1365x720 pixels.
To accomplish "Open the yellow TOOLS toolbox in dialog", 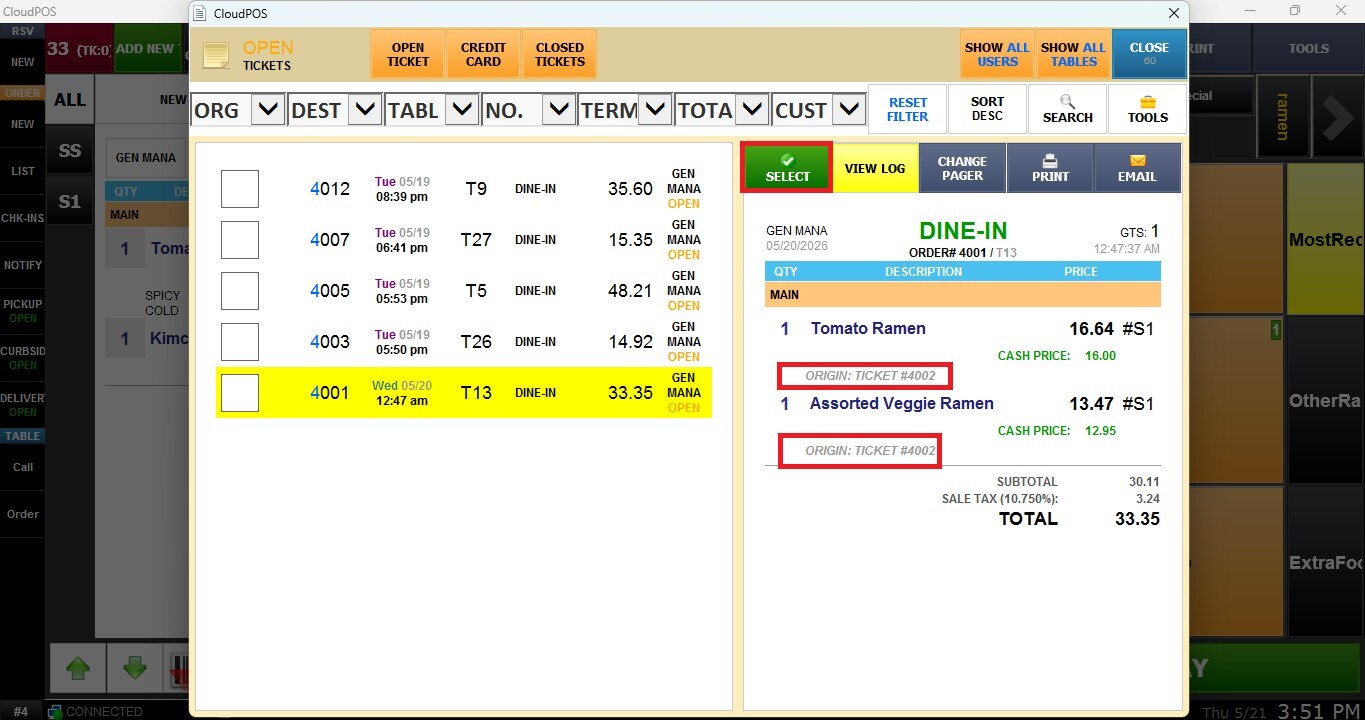I will tap(1147, 109).
